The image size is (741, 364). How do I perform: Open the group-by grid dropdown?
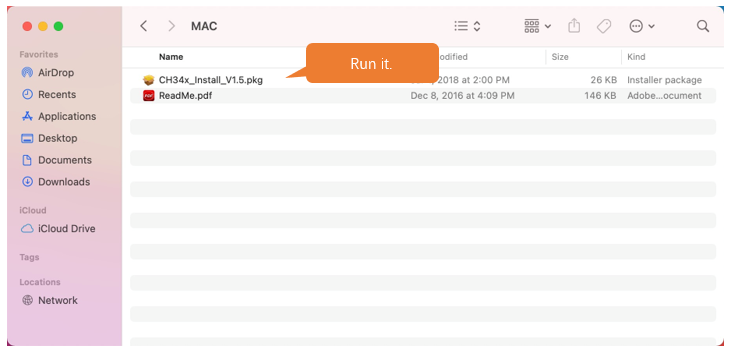point(538,26)
